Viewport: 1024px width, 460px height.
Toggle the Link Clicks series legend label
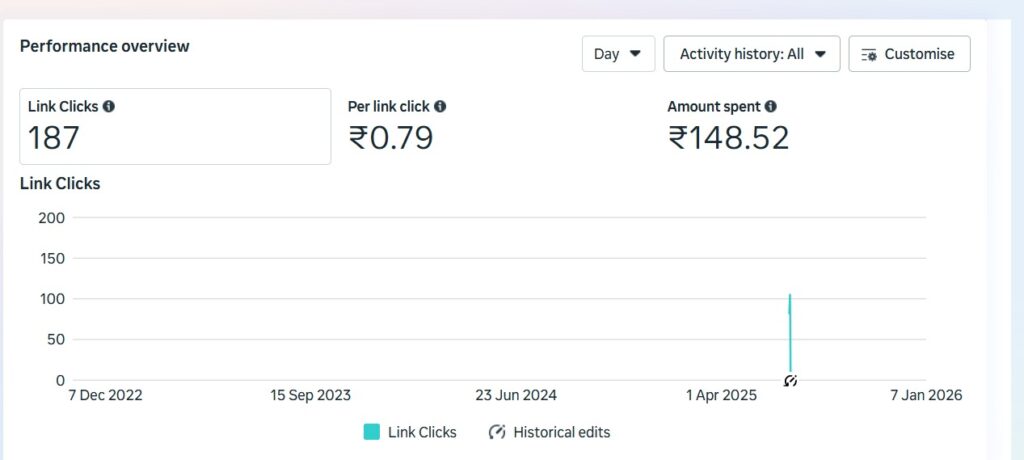pos(422,432)
